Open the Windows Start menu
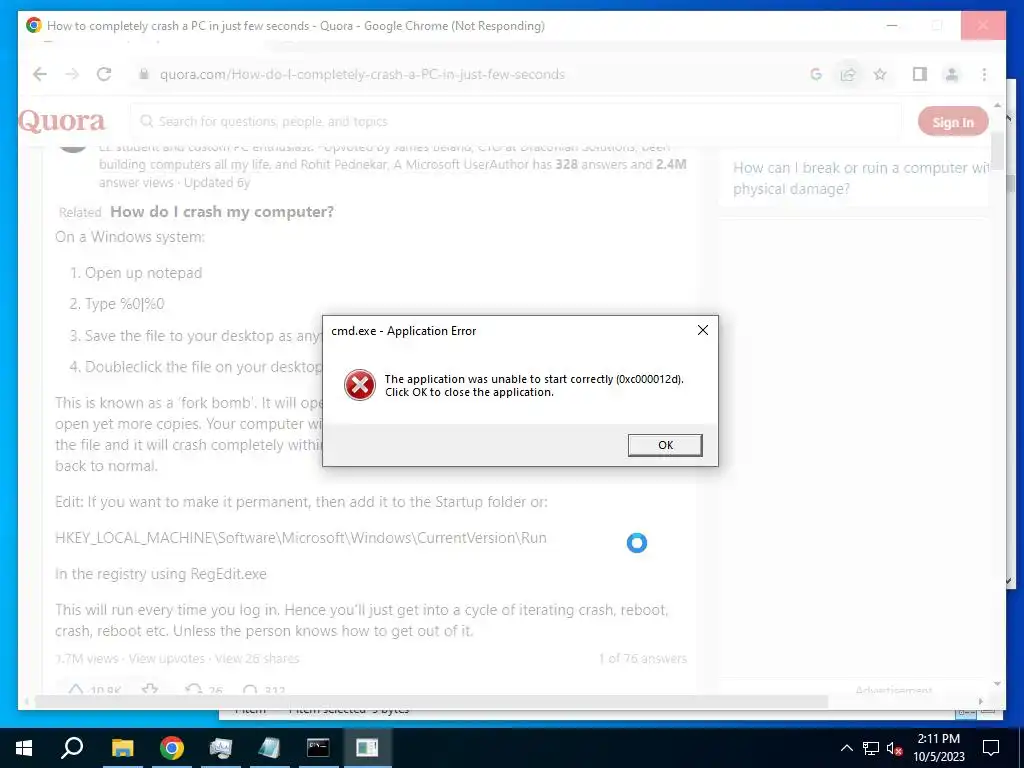This screenshot has height=768, width=1024. tap(24, 748)
